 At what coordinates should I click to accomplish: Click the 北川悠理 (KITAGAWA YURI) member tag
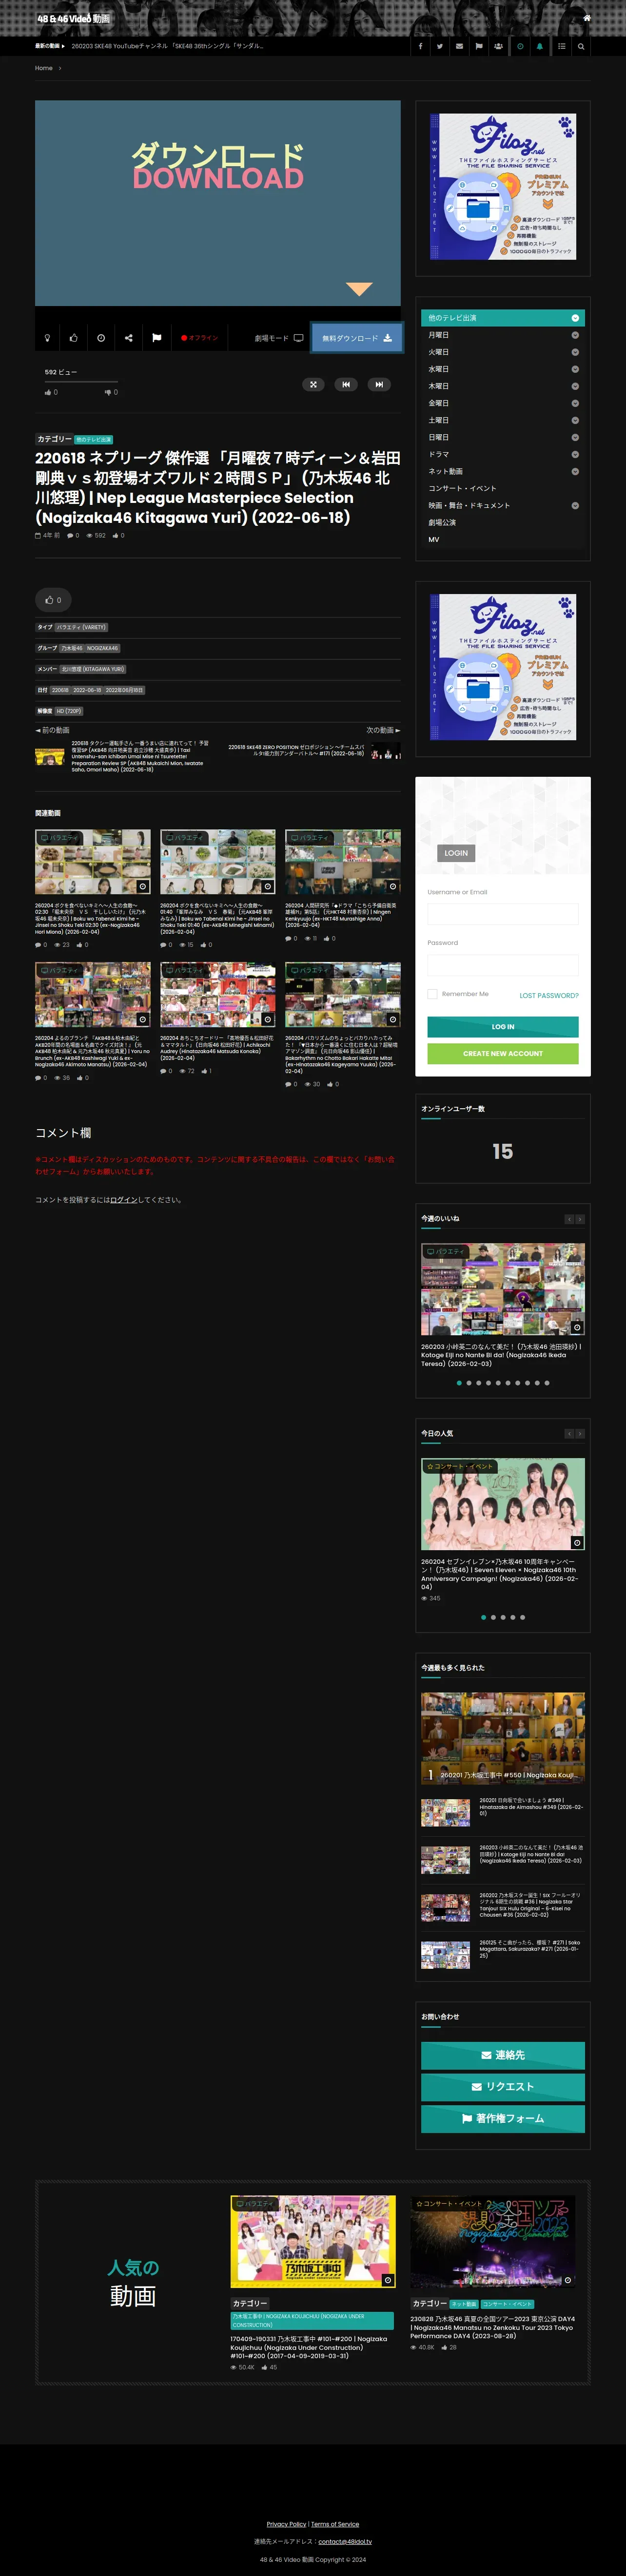click(x=93, y=669)
